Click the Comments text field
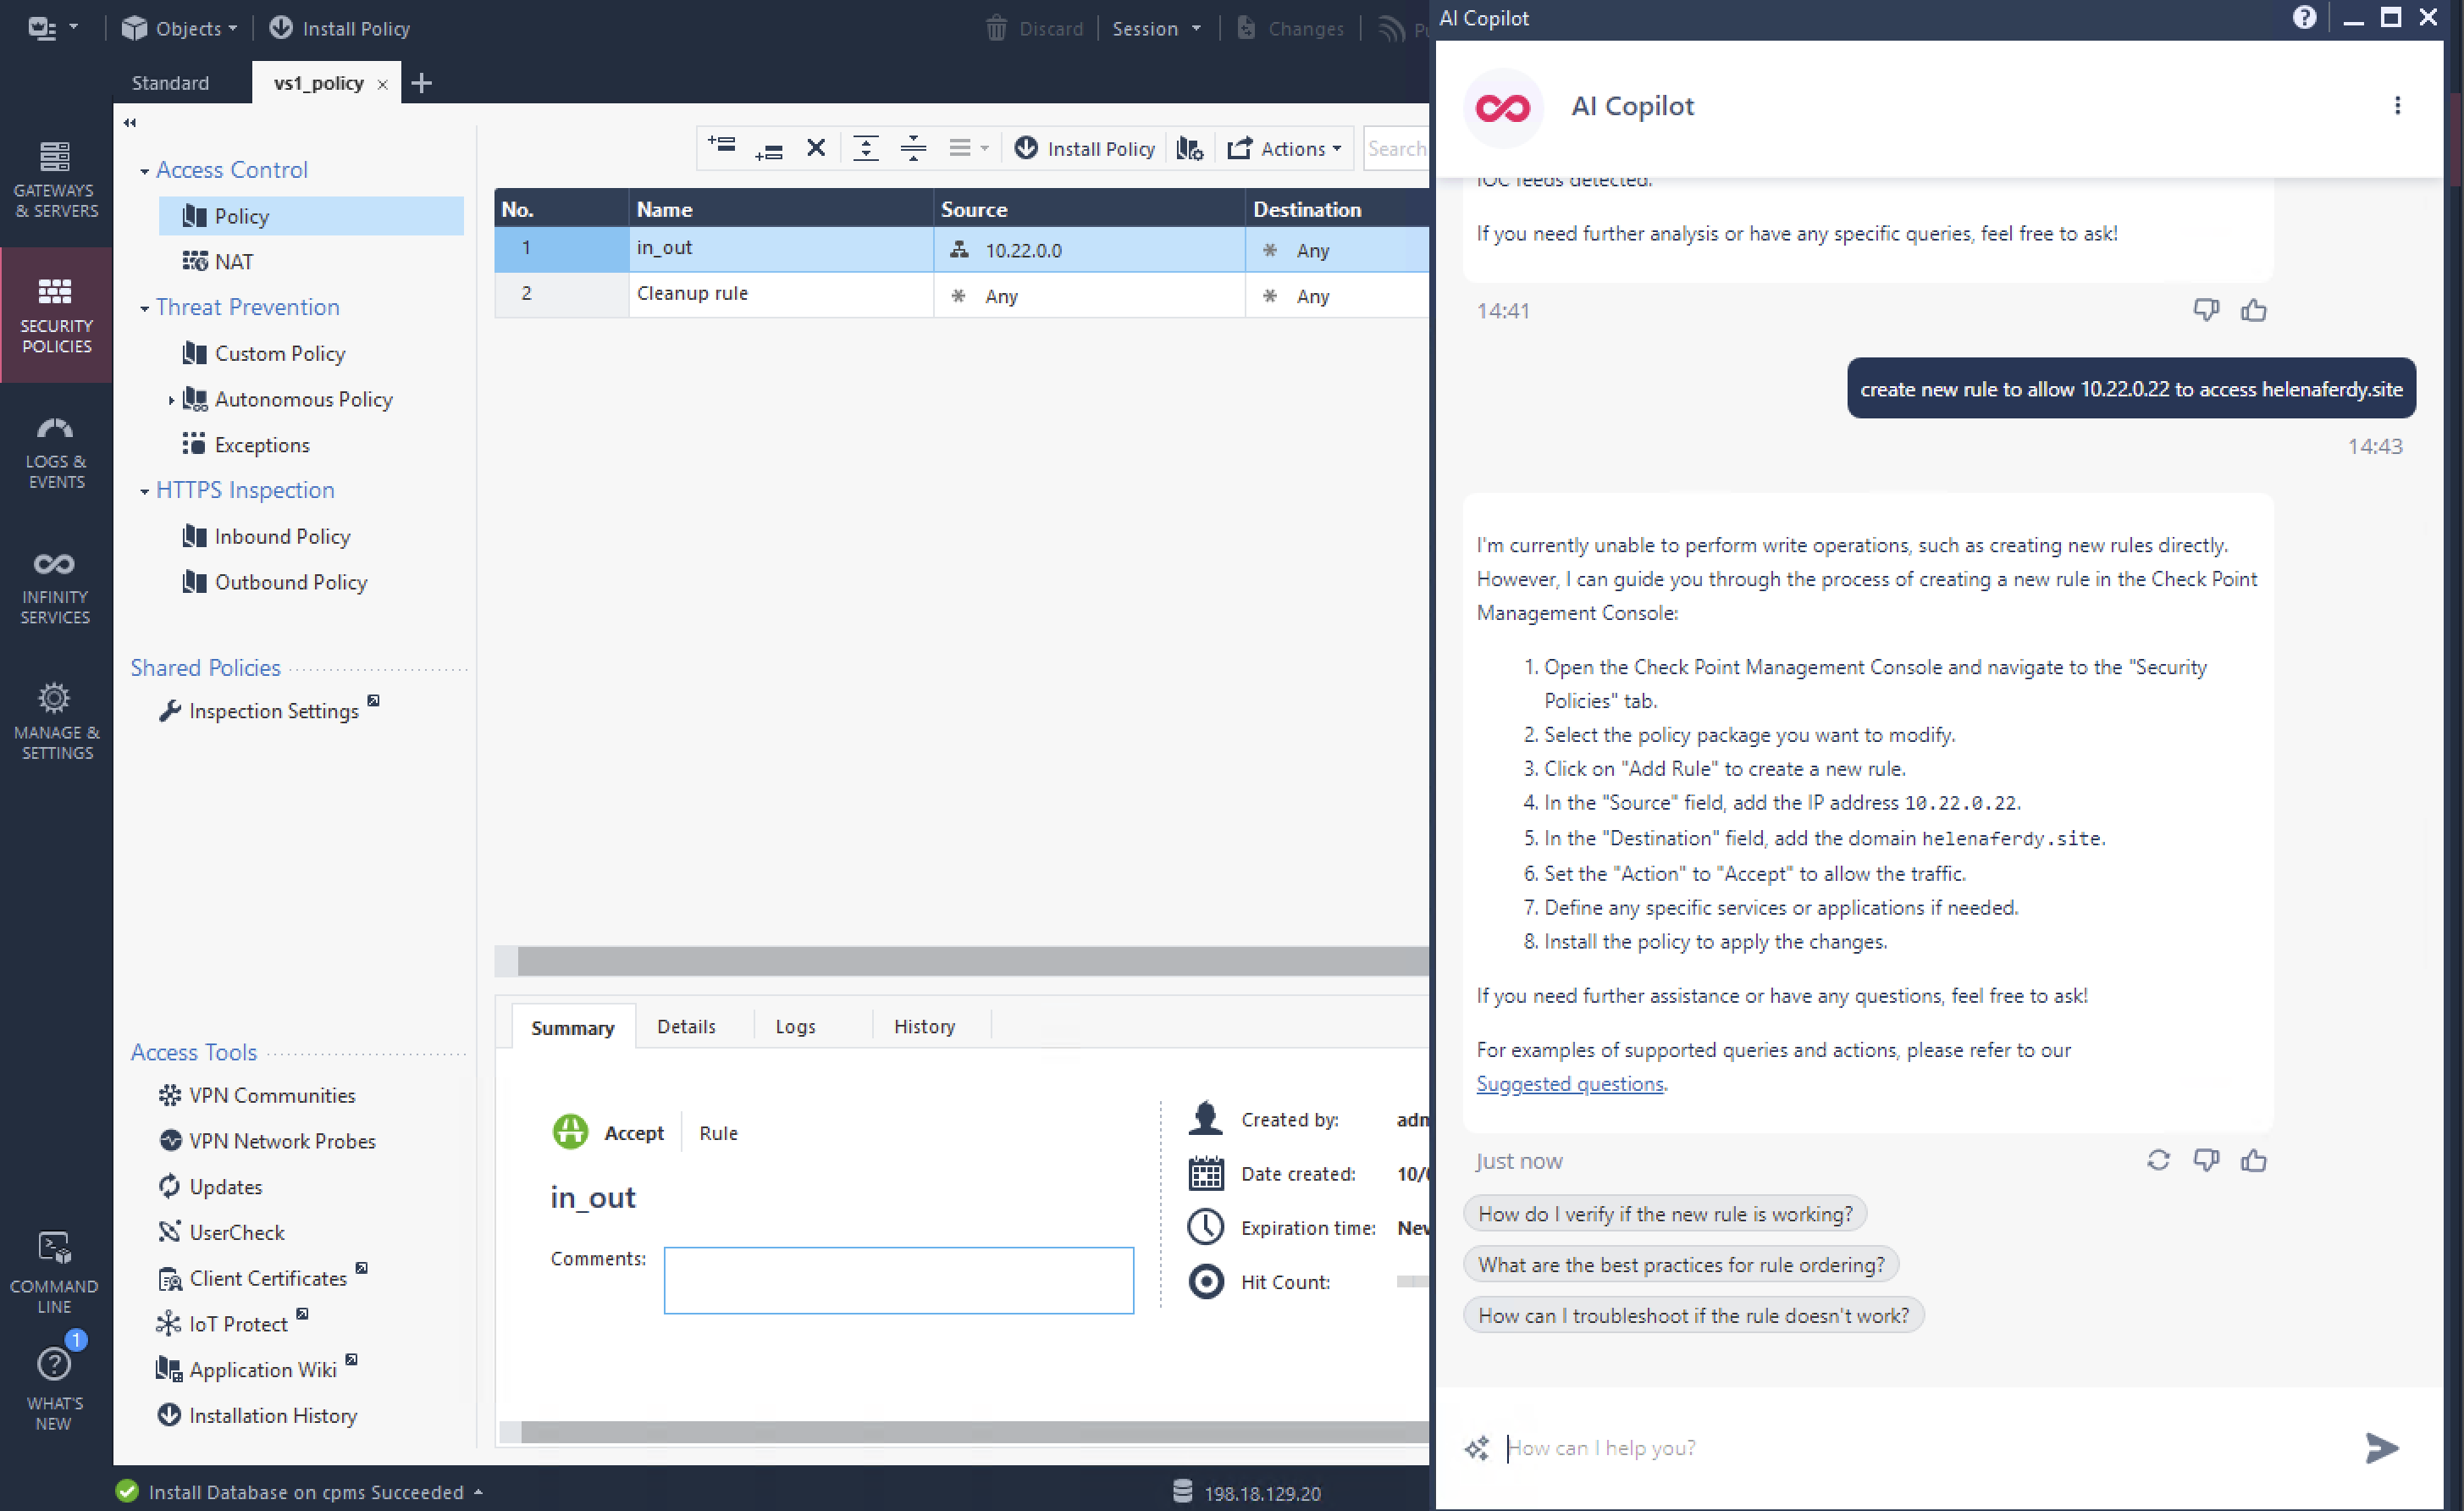The height and width of the screenshot is (1511, 2464). [x=898, y=1279]
